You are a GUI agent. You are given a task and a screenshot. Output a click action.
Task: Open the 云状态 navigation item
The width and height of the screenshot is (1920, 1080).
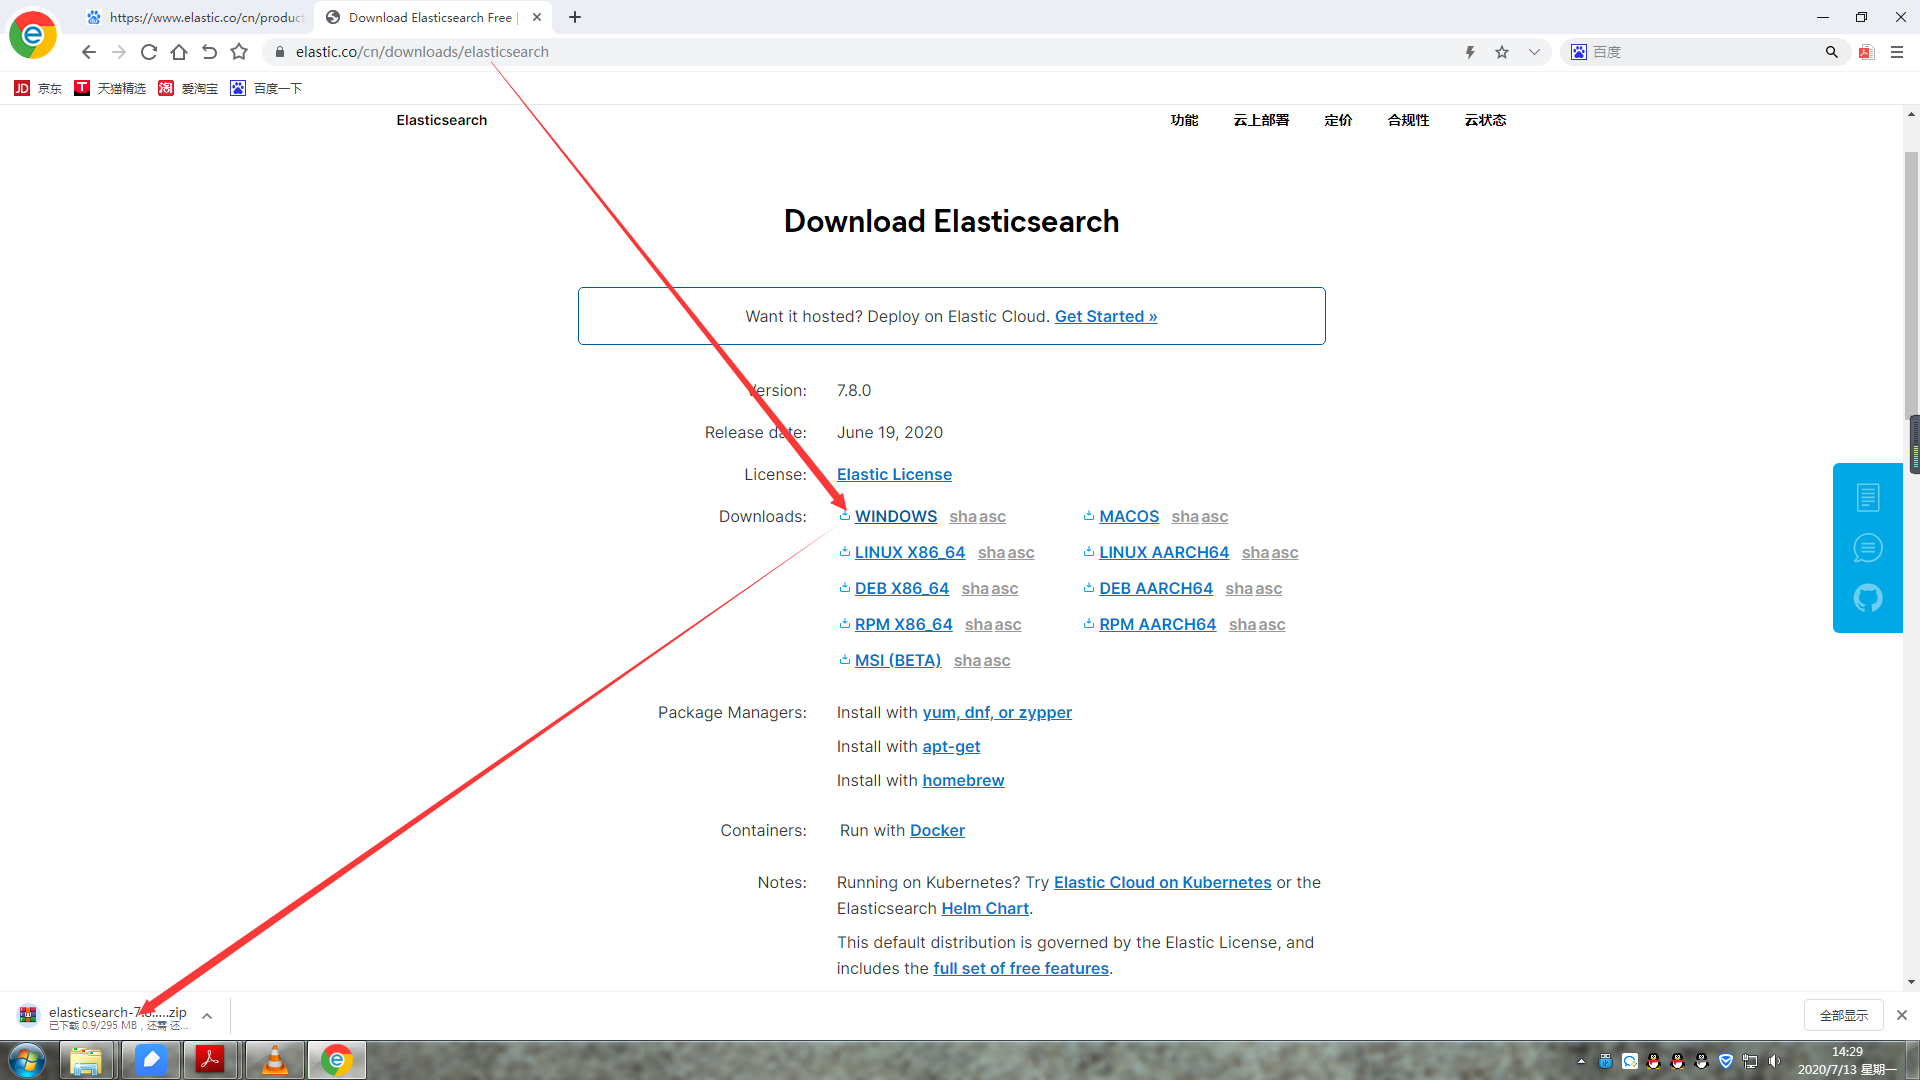[1485, 120]
